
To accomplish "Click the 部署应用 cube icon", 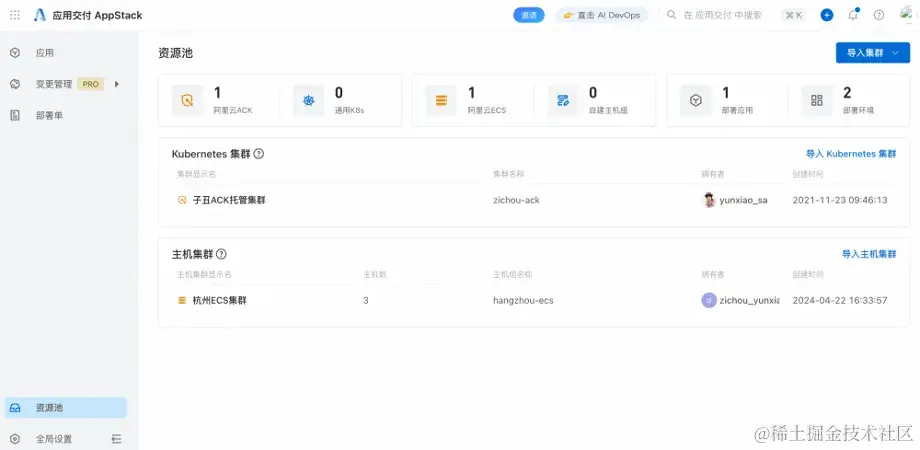I will click(696, 100).
